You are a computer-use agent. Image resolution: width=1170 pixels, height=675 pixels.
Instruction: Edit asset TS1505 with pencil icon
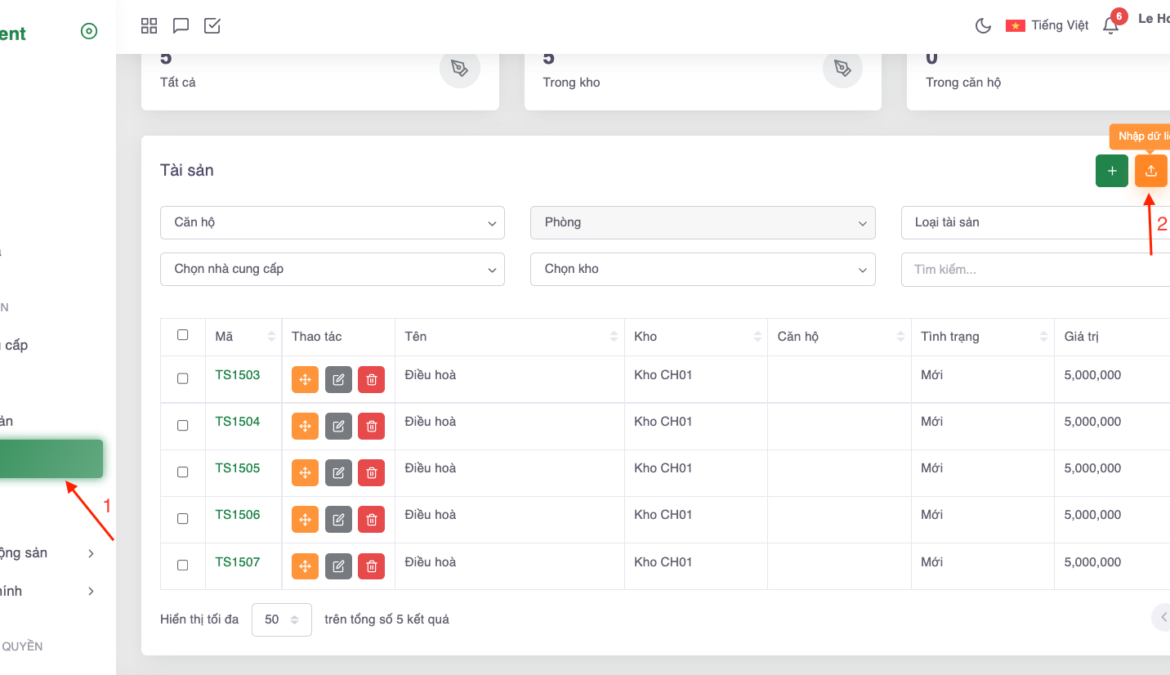338,473
